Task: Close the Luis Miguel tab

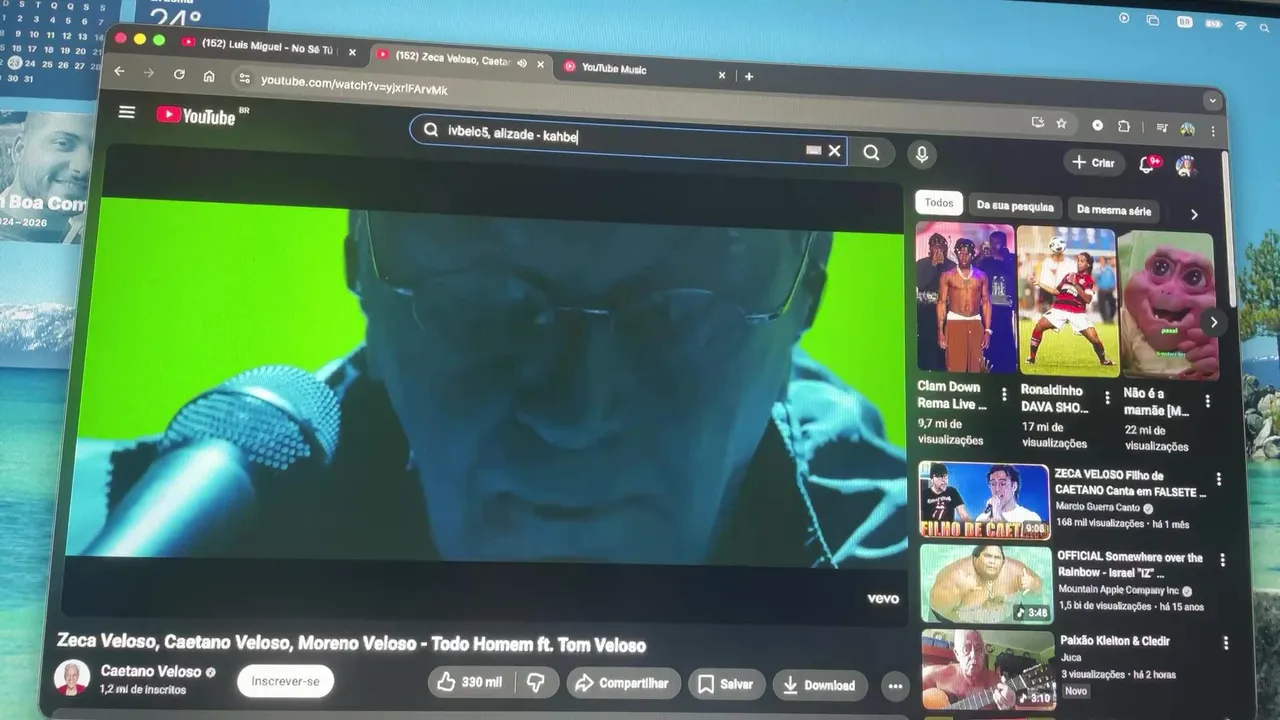Action: point(352,52)
